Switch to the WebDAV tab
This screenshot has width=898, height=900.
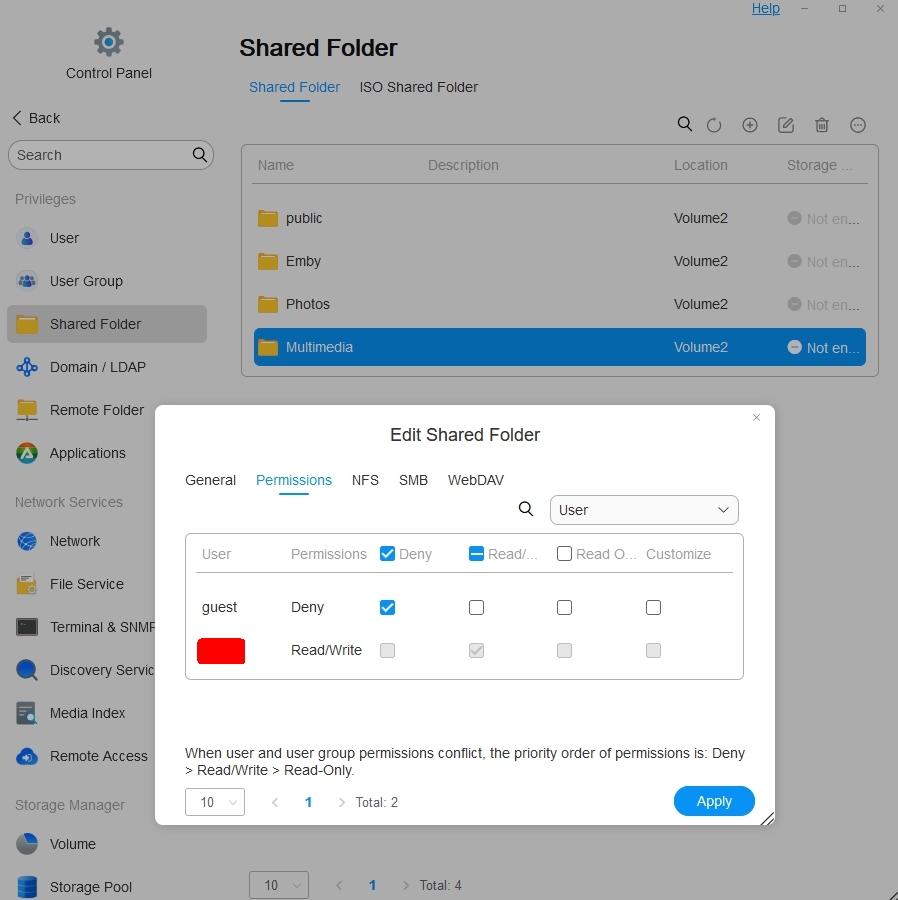pos(476,480)
